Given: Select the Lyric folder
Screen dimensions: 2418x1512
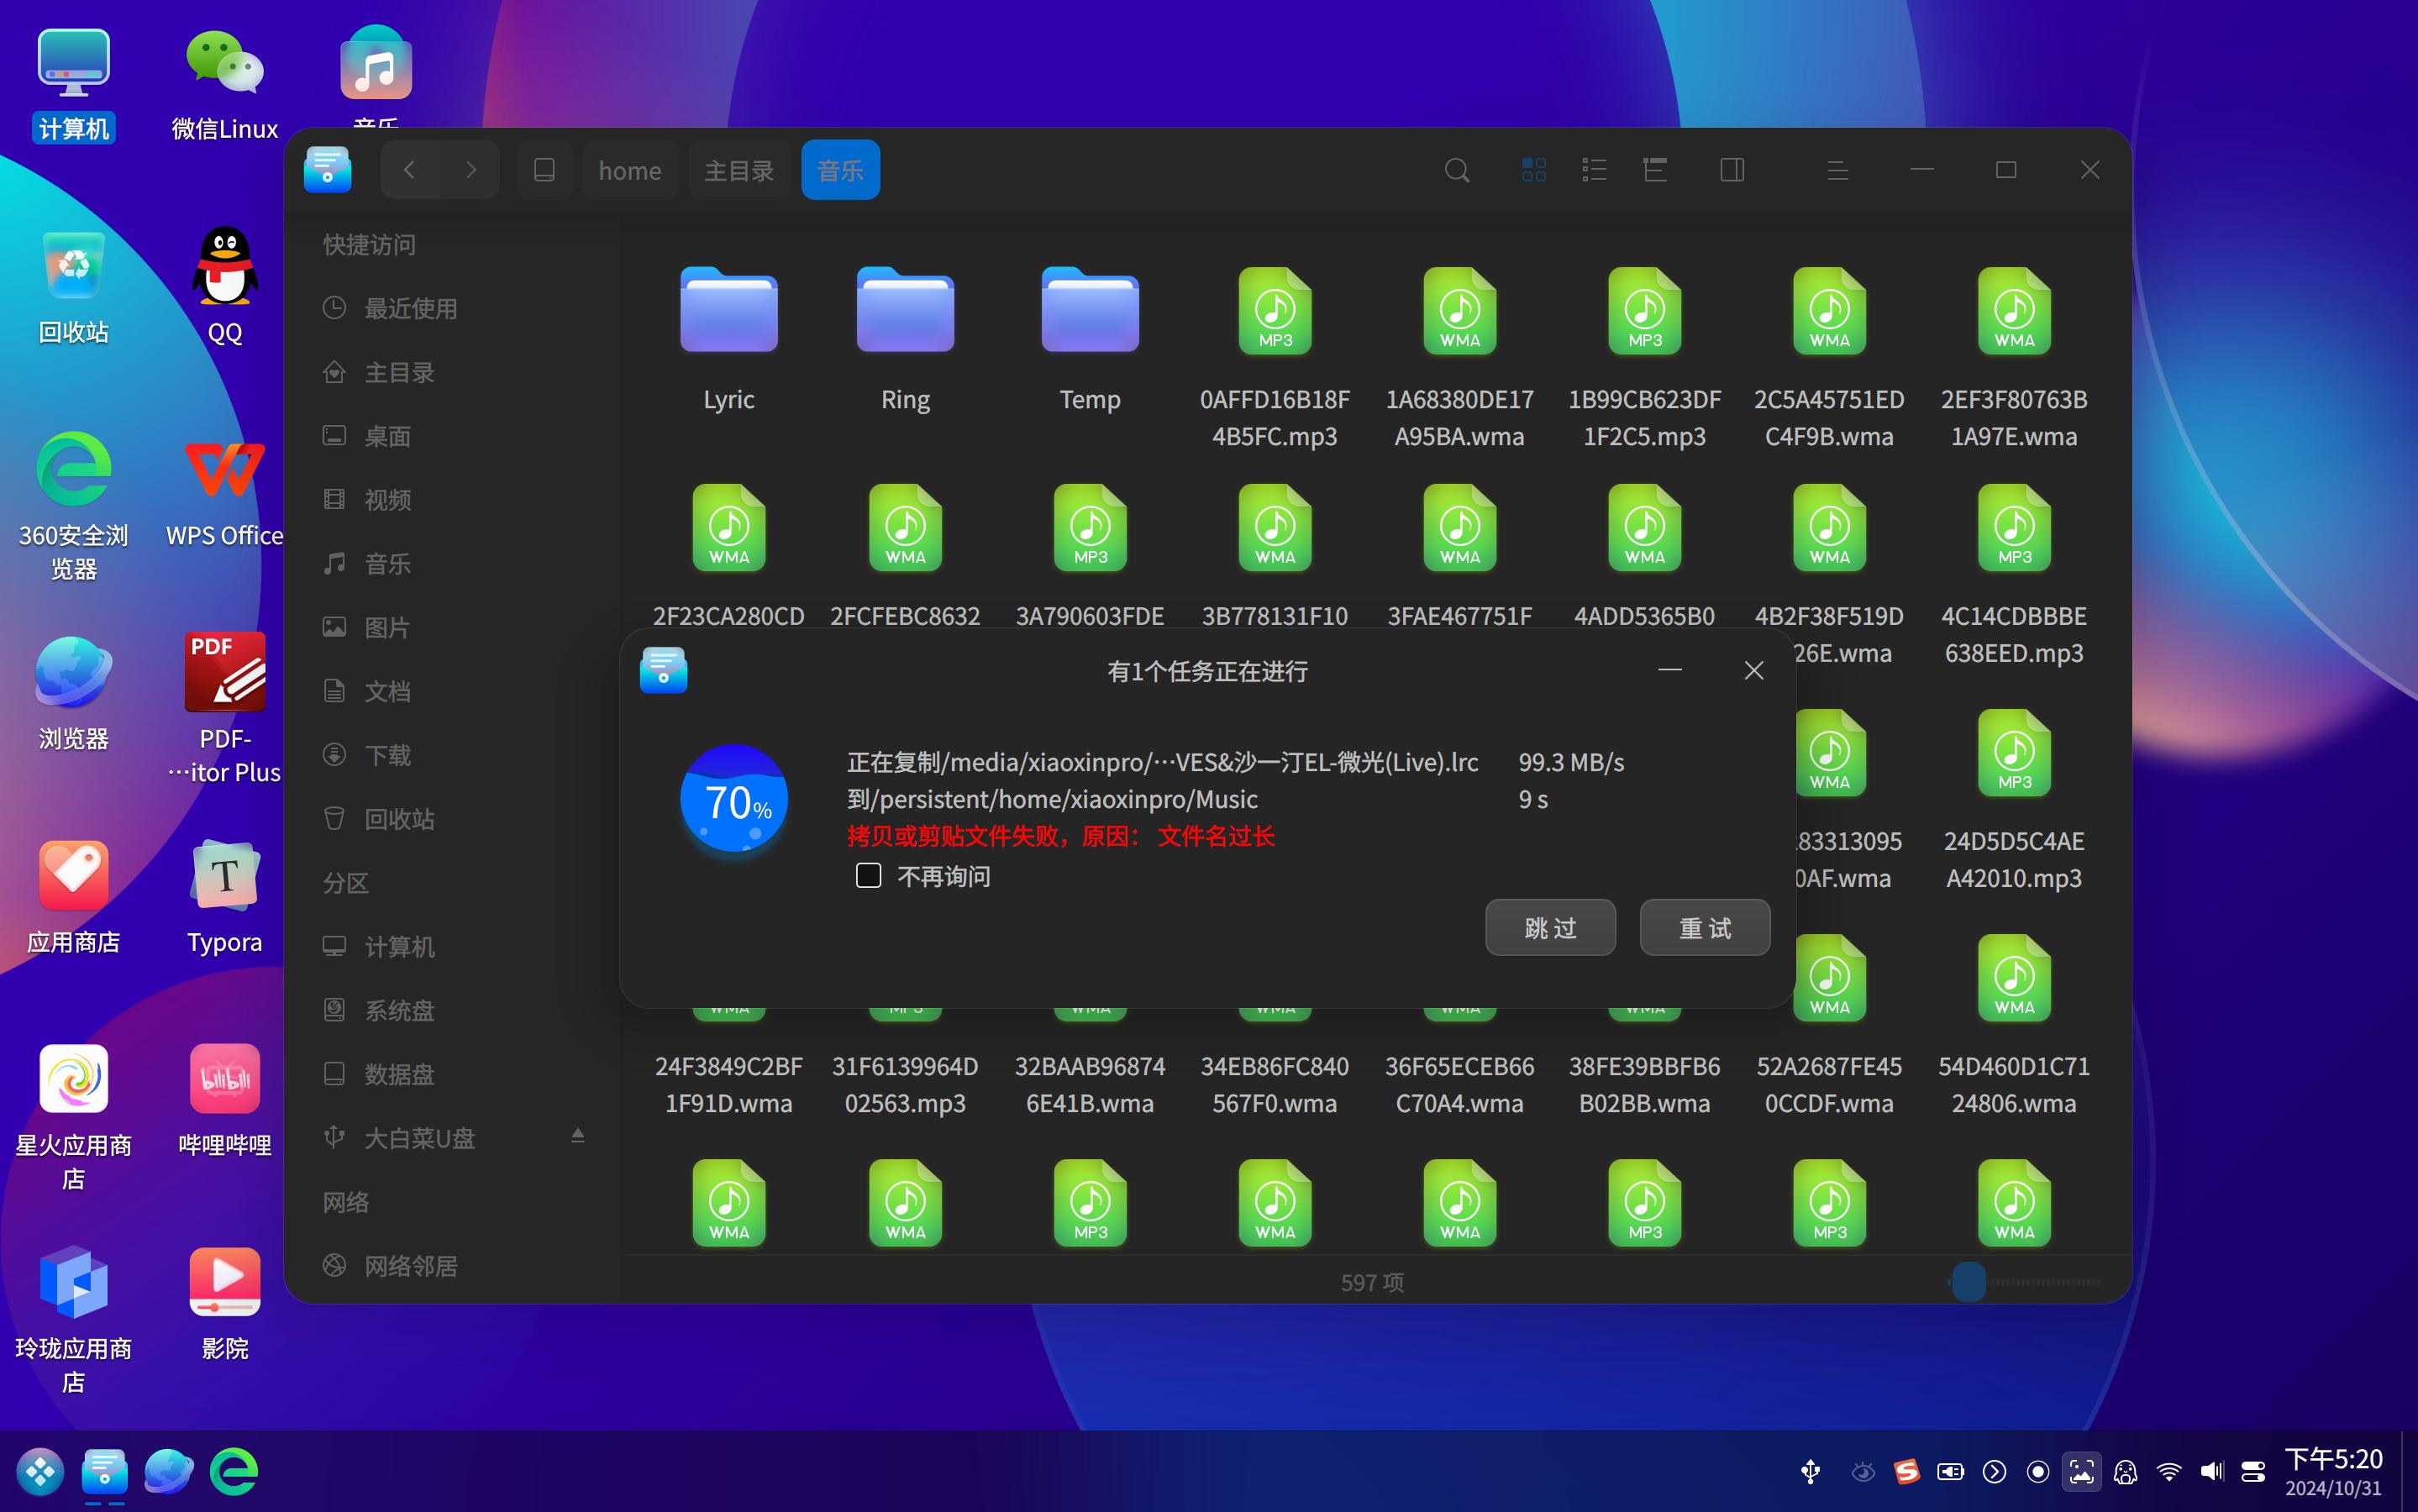Looking at the screenshot, I should (729, 340).
